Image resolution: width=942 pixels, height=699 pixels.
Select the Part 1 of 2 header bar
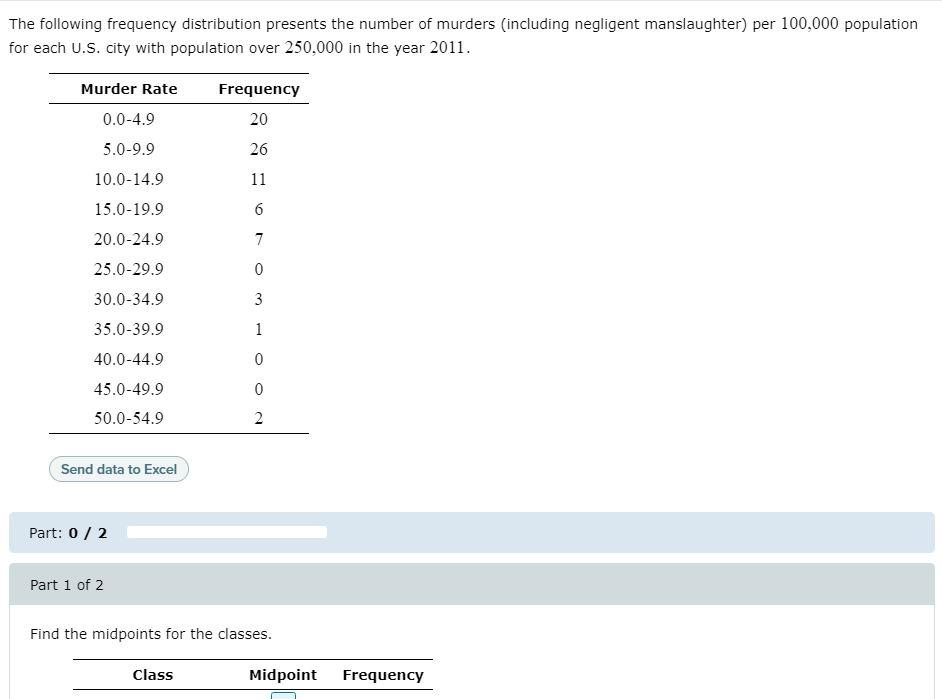click(x=66, y=584)
